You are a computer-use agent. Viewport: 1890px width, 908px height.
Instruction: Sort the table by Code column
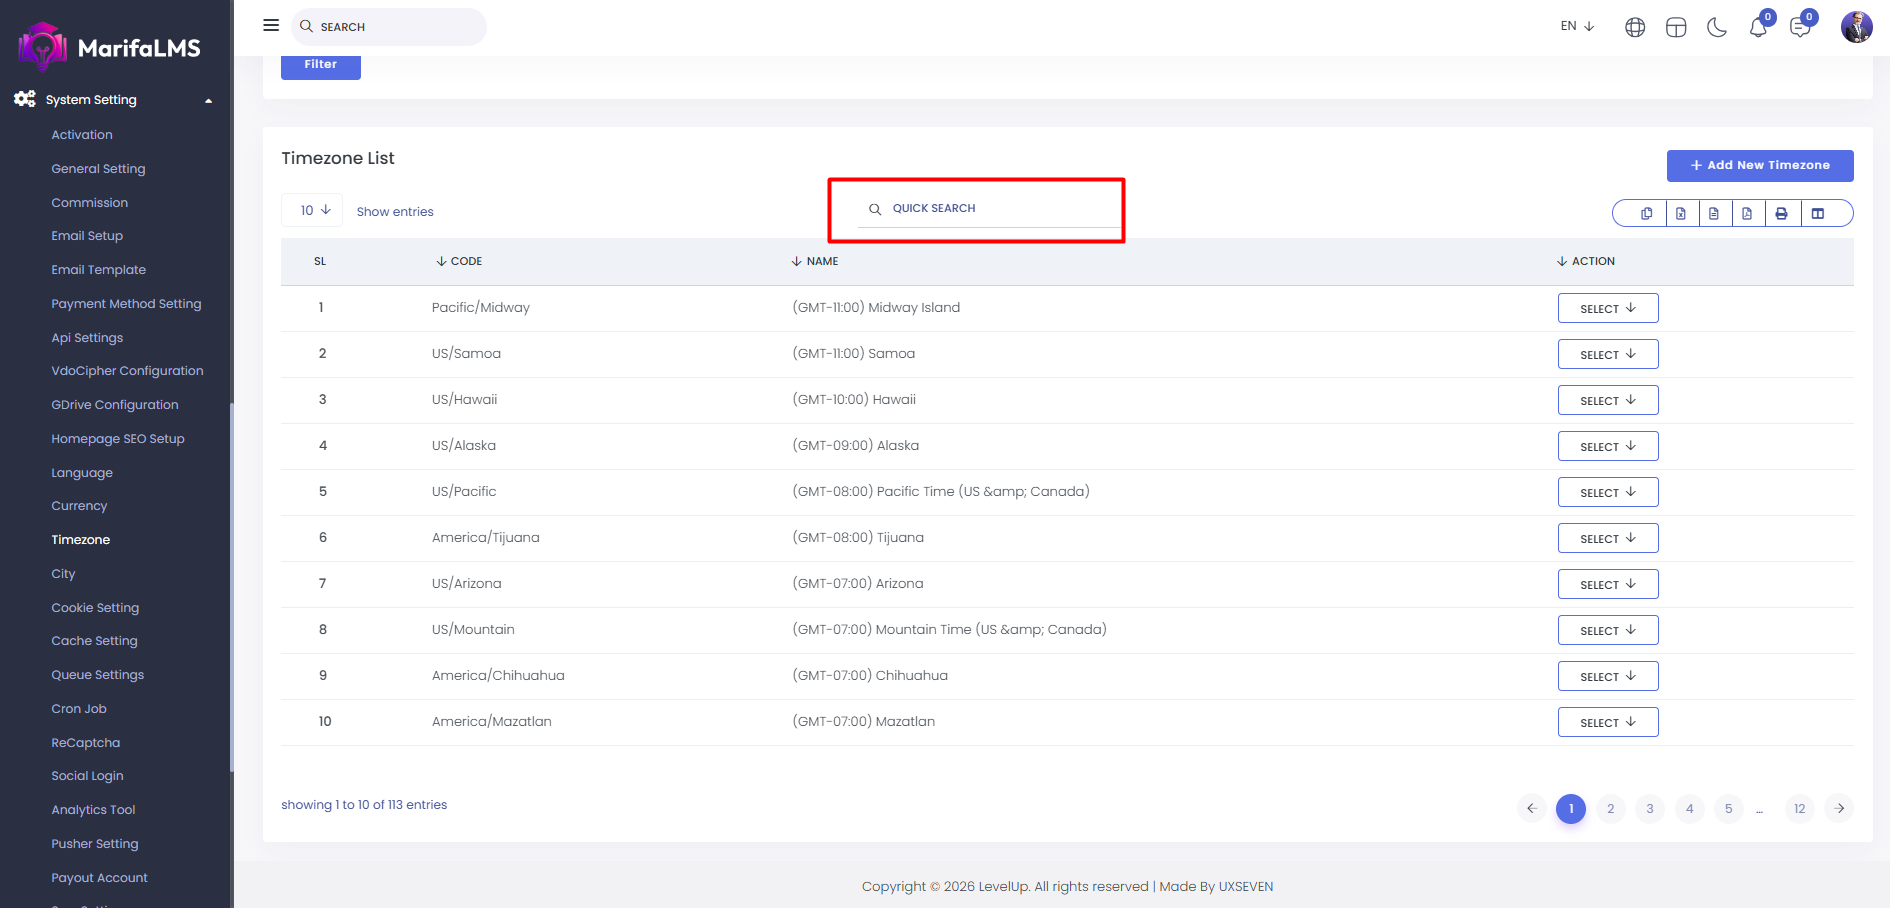tap(460, 261)
